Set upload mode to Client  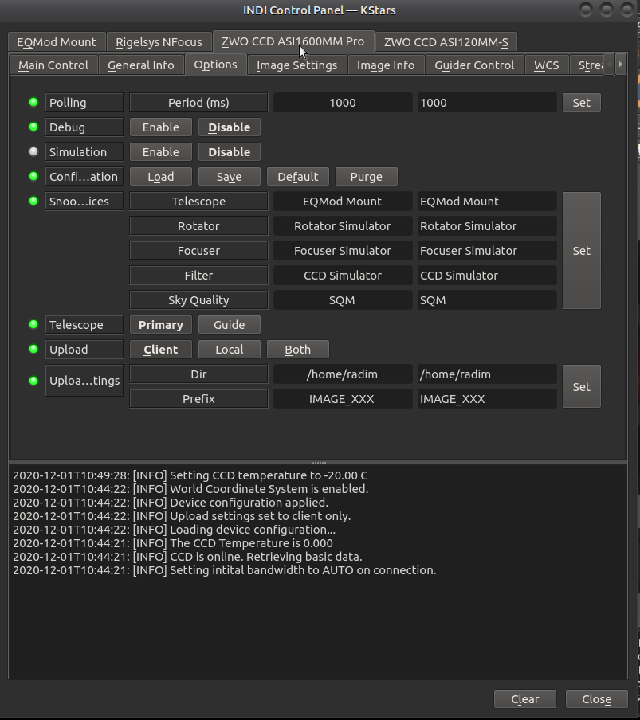pyautogui.click(x=161, y=350)
